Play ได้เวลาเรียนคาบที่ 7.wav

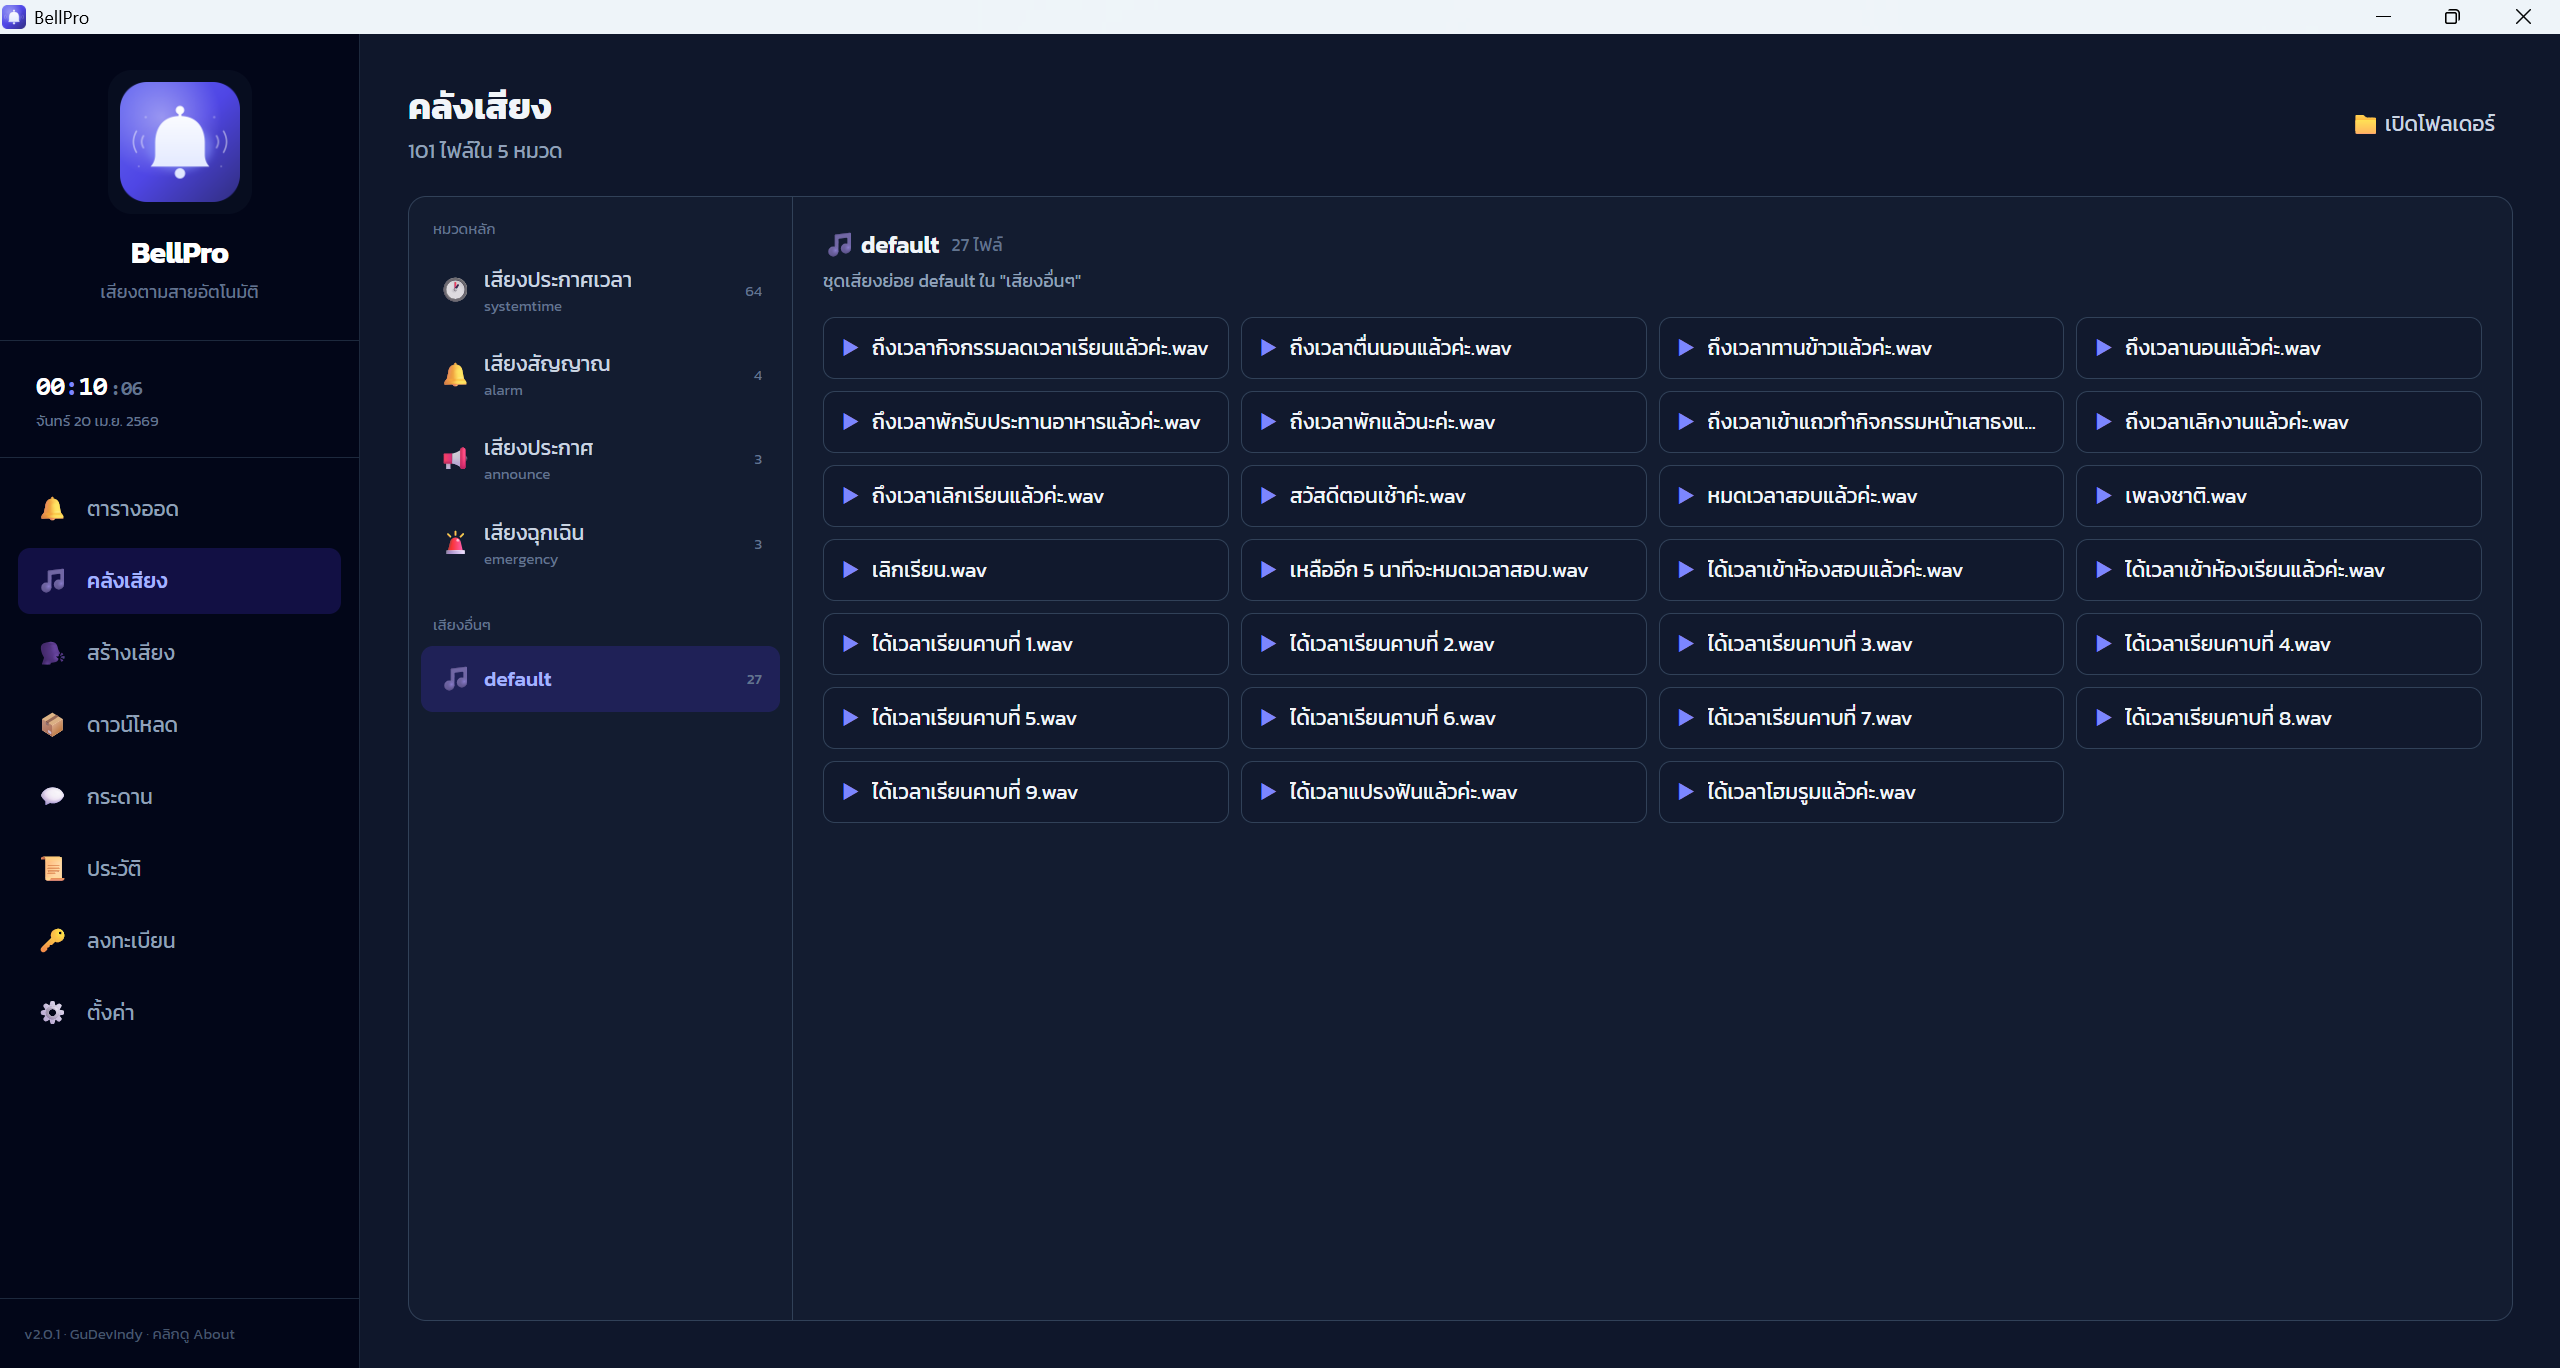point(1861,718)
